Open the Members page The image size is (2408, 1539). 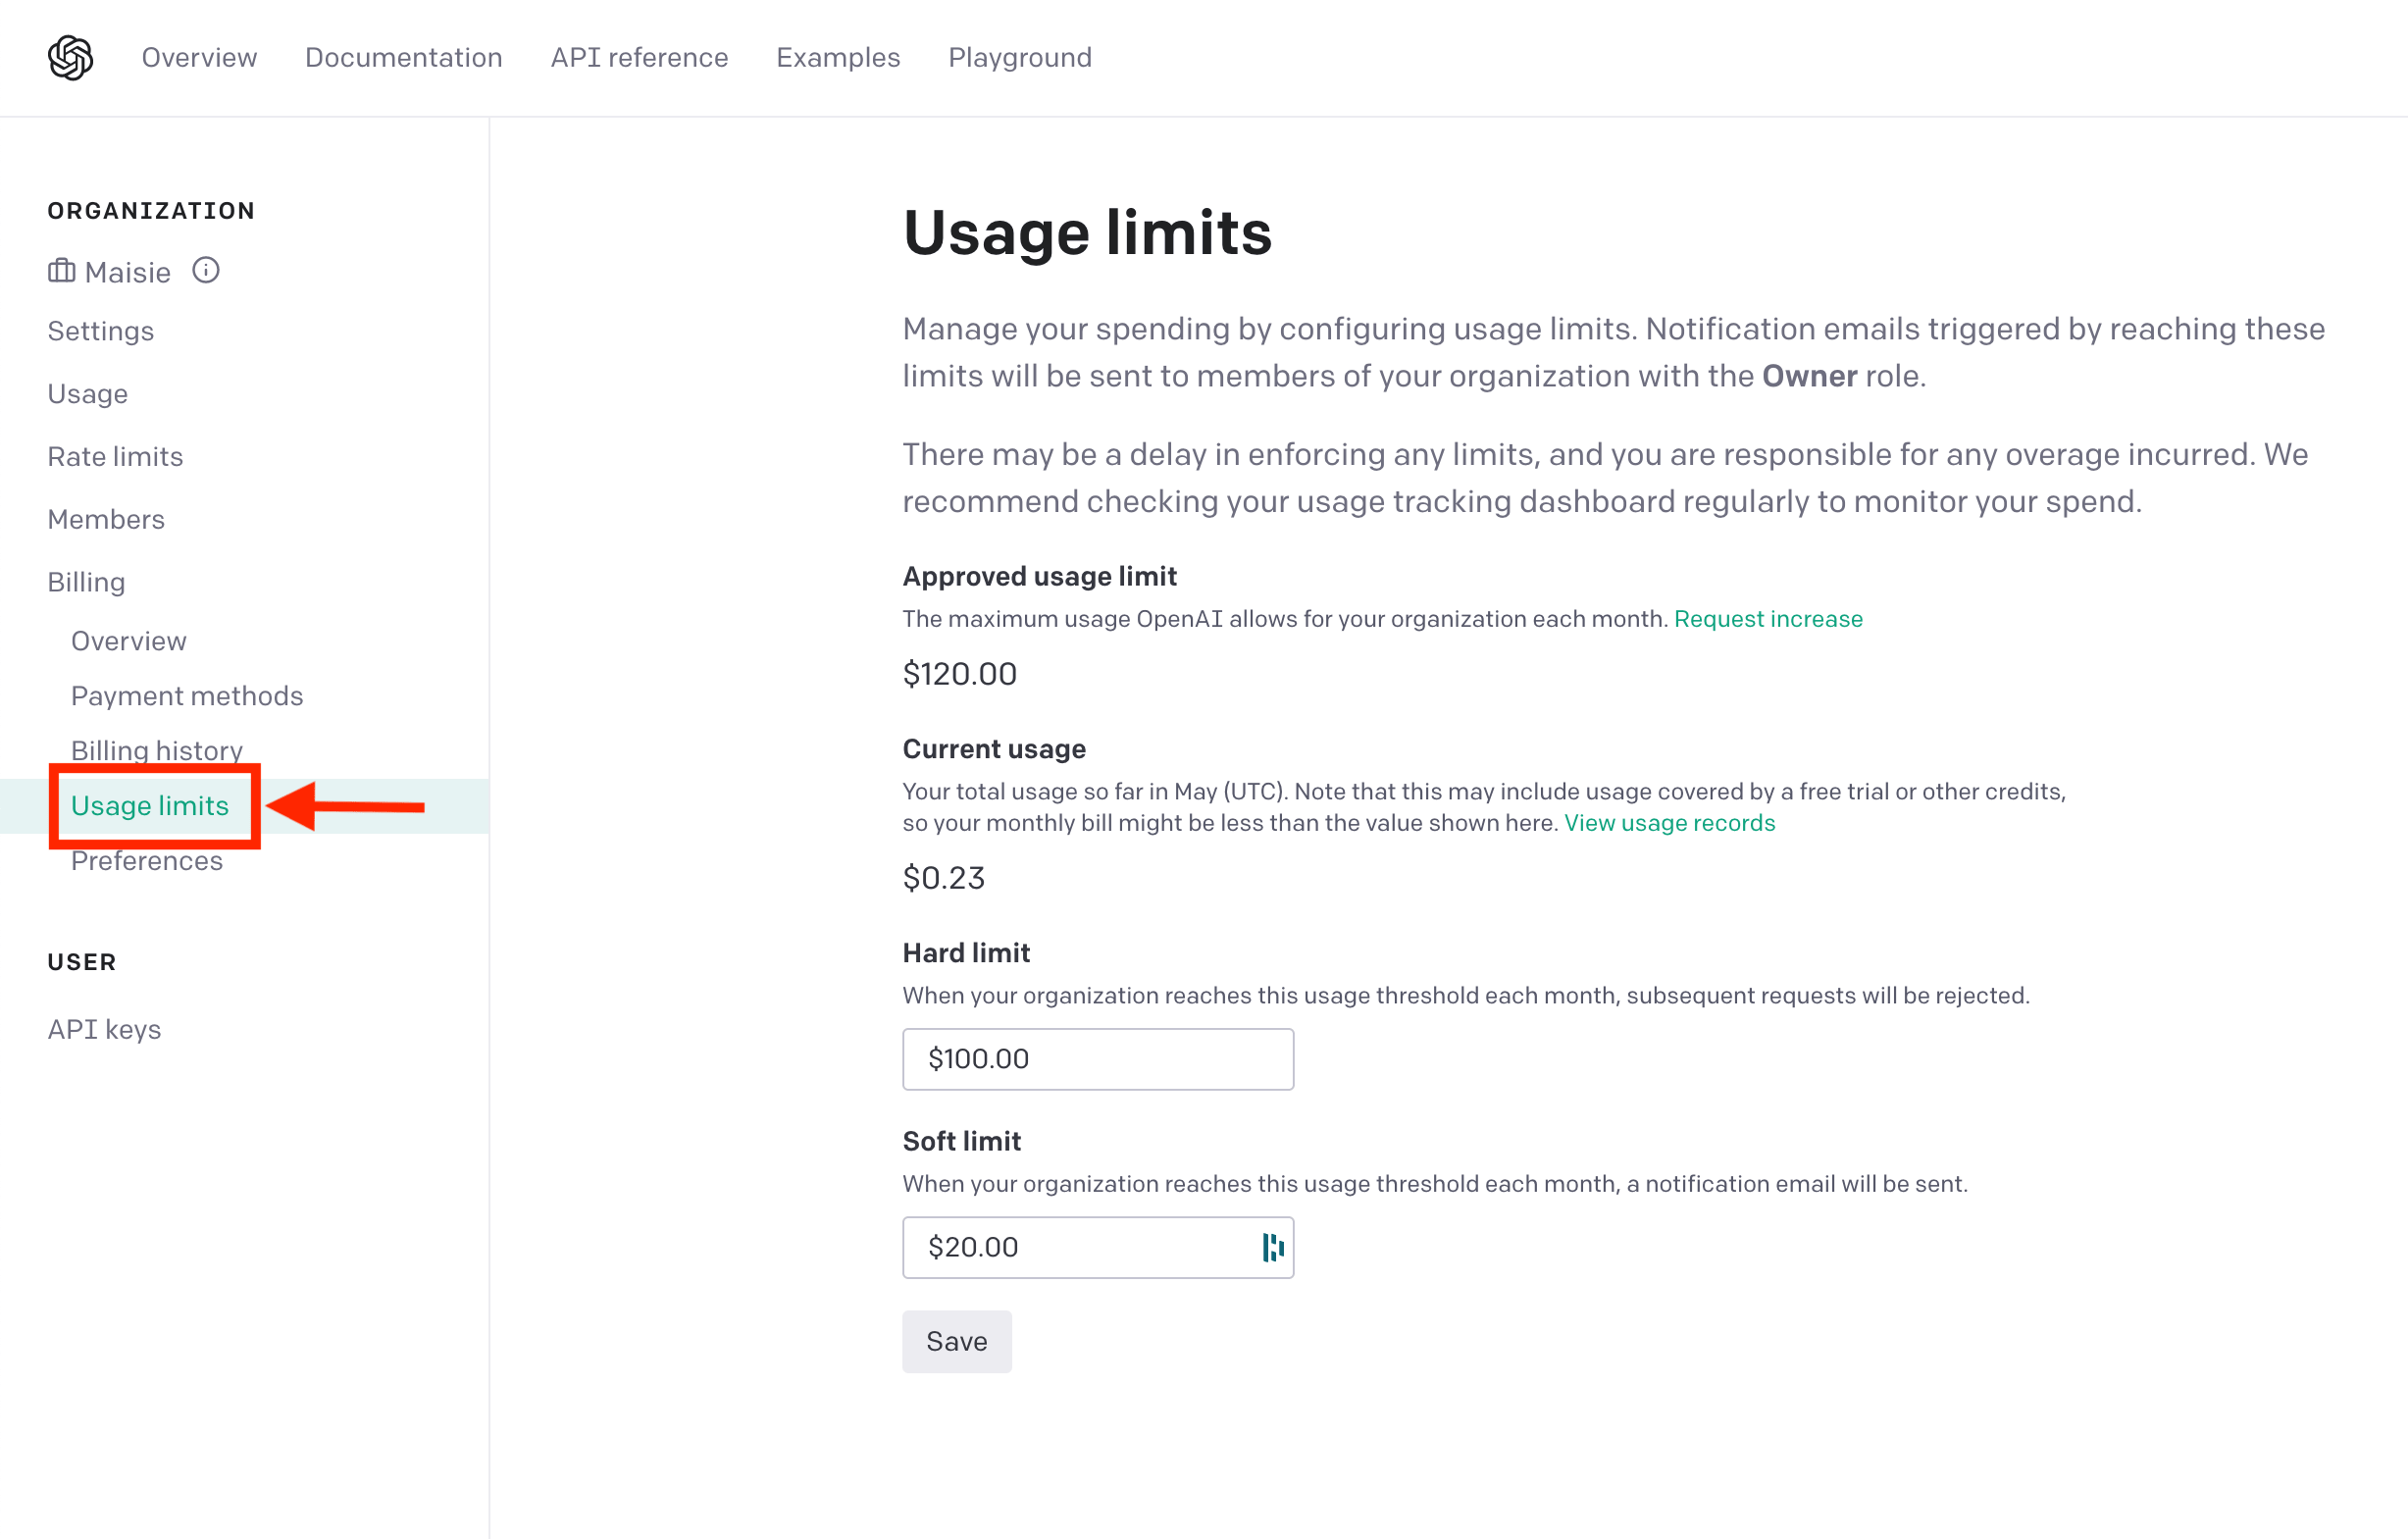point(106,519)
